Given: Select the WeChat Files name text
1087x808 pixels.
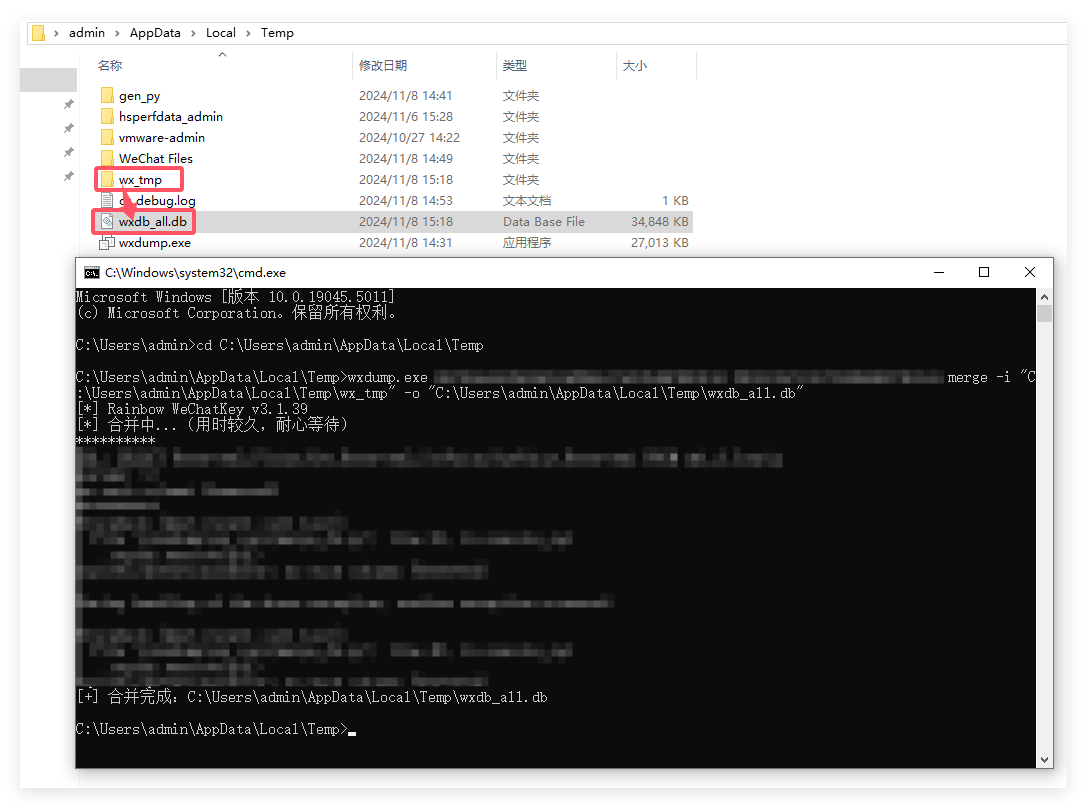Looking at the screenshot, I should coord(155,159).
